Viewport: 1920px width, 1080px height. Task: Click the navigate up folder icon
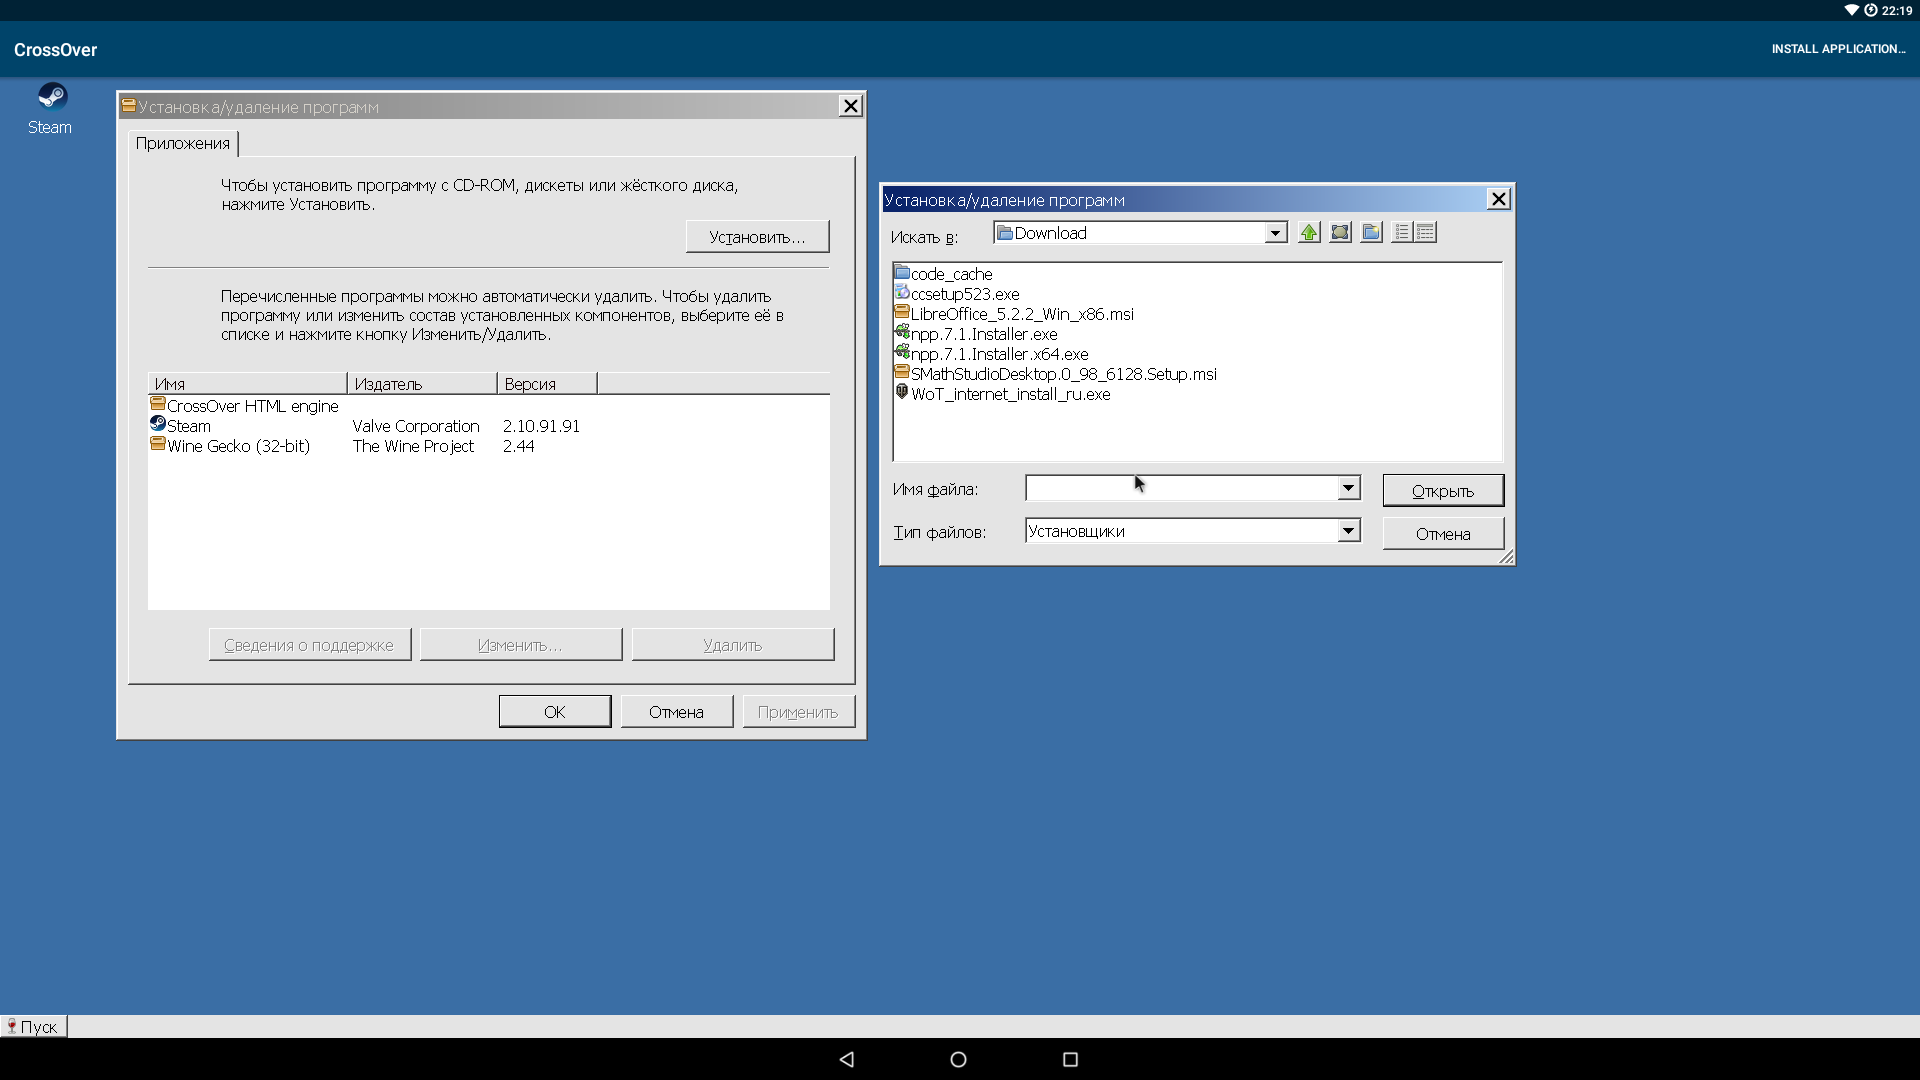(1307, 232)
